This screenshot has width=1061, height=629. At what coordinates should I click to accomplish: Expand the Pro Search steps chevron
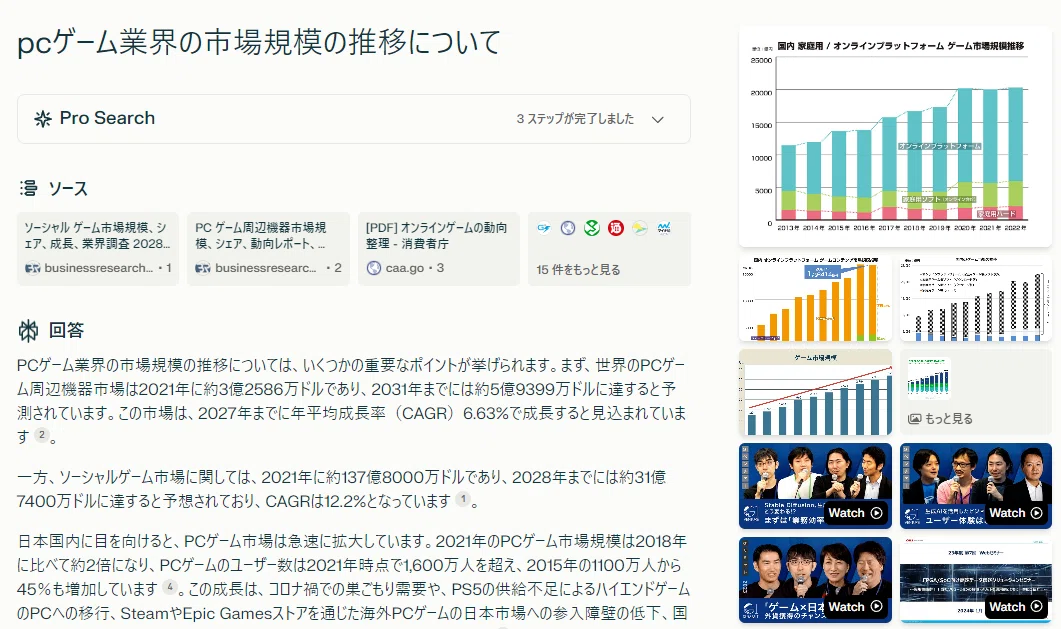click(658, 120)
